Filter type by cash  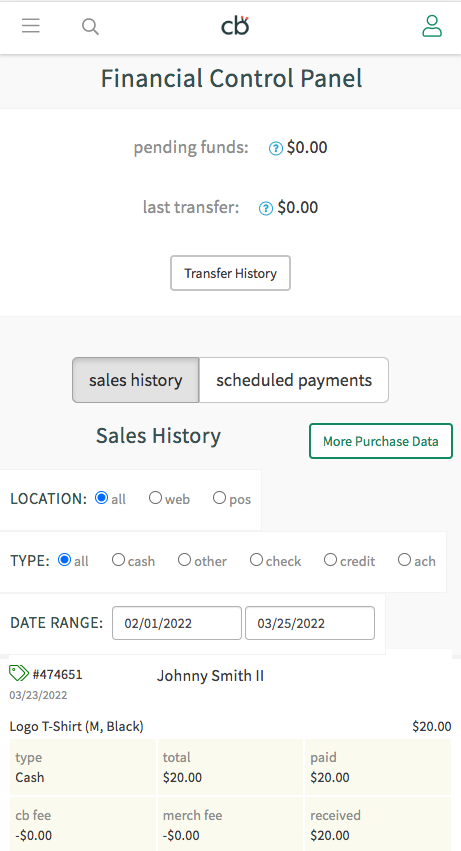118,560
